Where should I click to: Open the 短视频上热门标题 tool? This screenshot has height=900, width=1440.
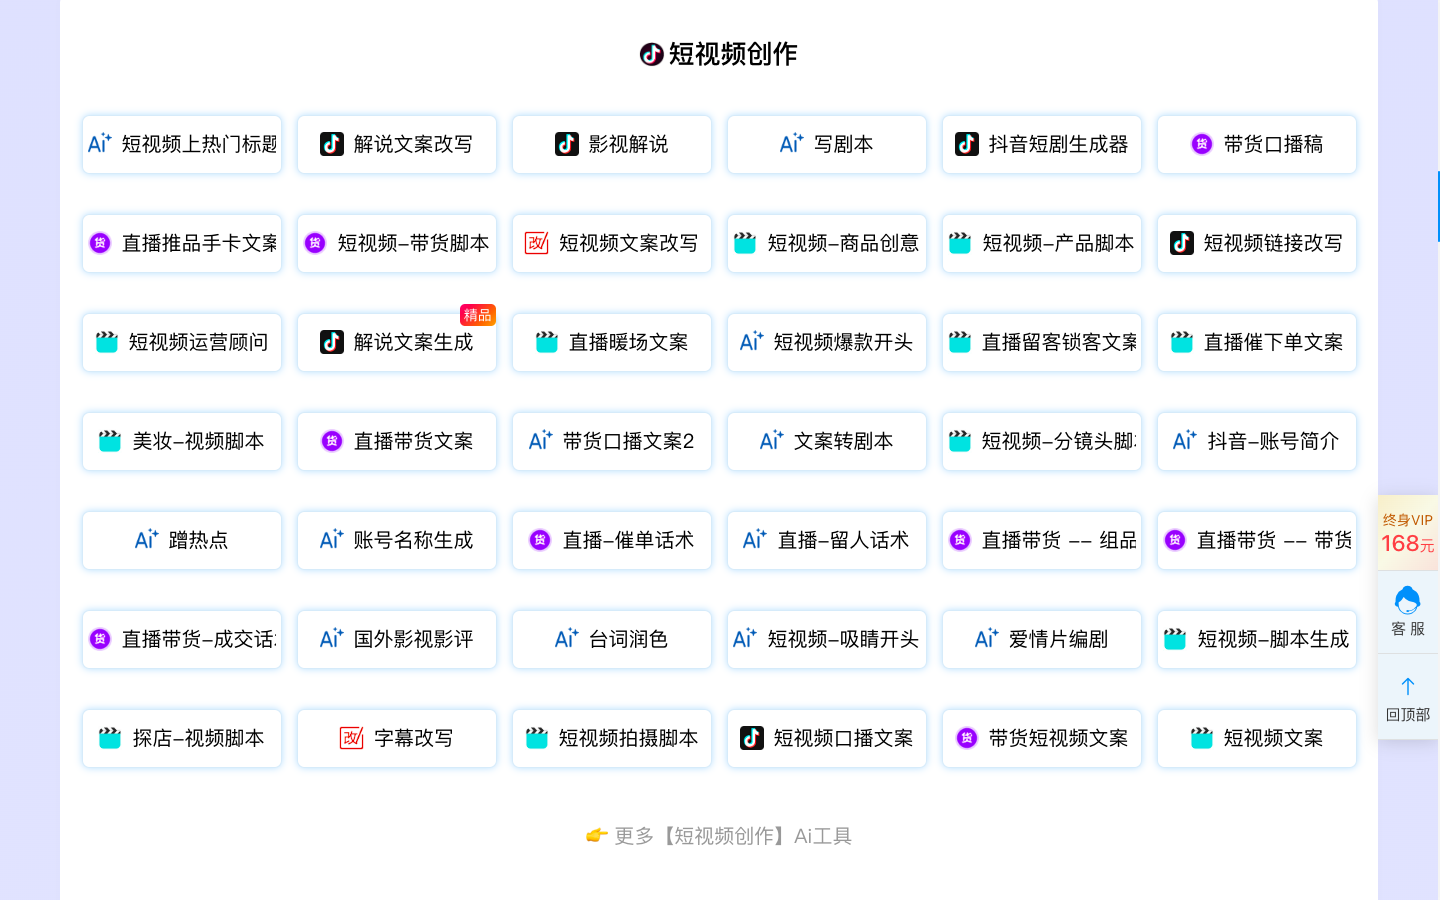coord(182,144)
